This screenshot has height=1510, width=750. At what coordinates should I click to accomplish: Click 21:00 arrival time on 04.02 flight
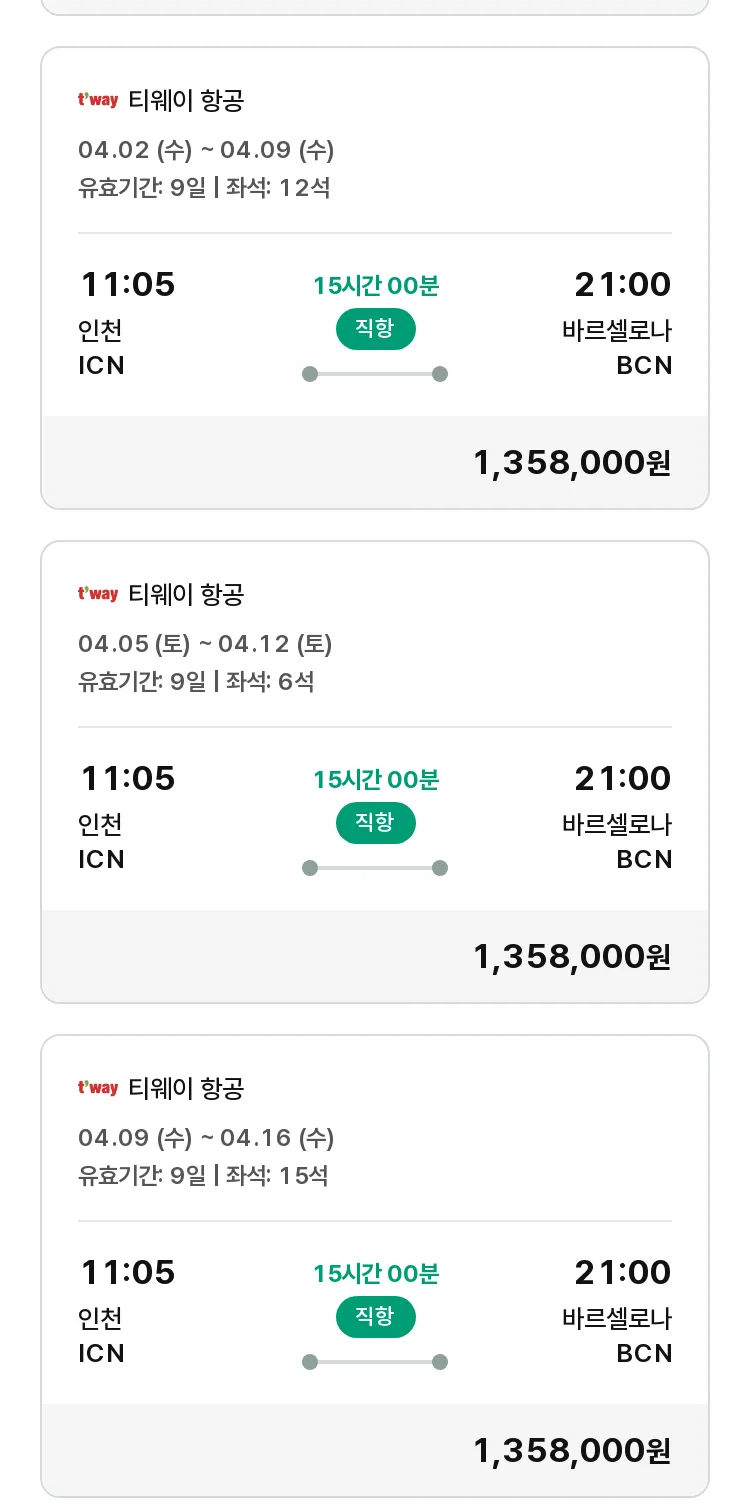tap(622, 285)
